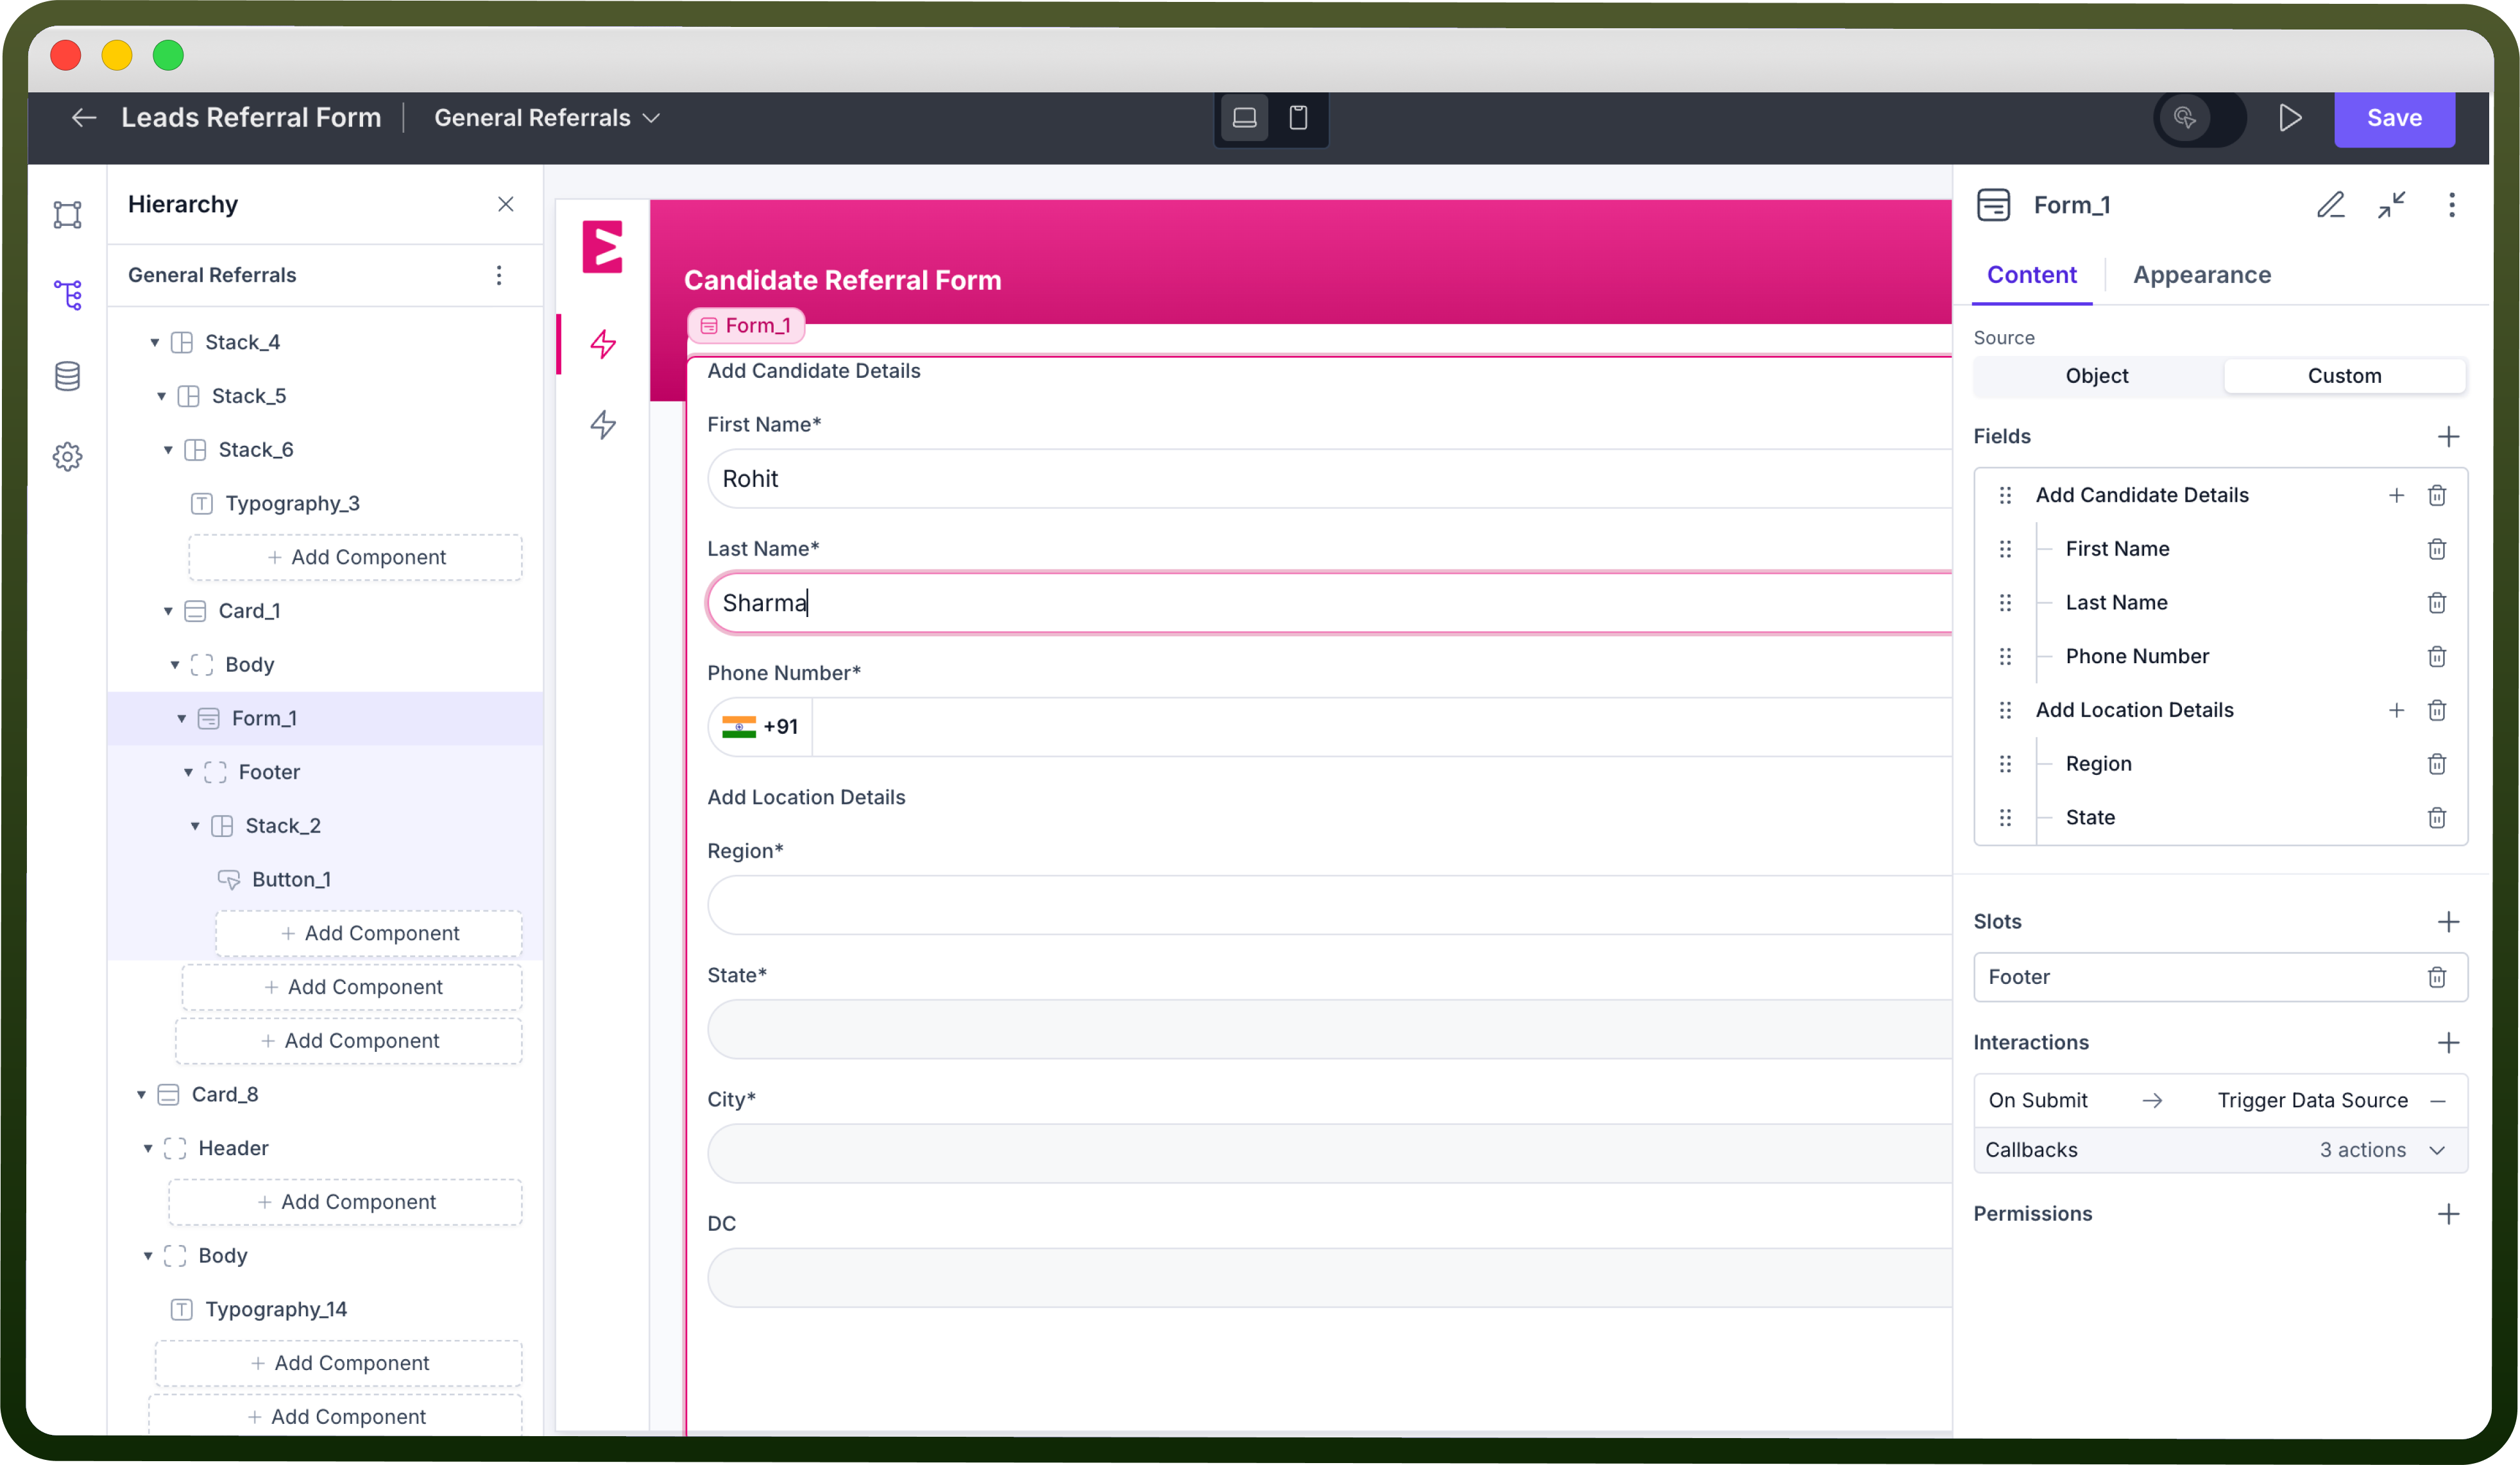Open settings gear in left sidebar

click(x=67, y=457)
